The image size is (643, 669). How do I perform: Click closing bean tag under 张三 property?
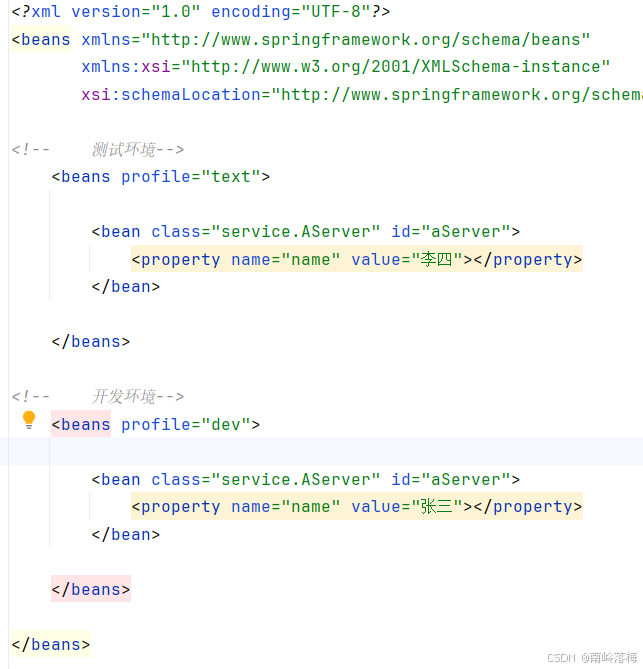125,534
